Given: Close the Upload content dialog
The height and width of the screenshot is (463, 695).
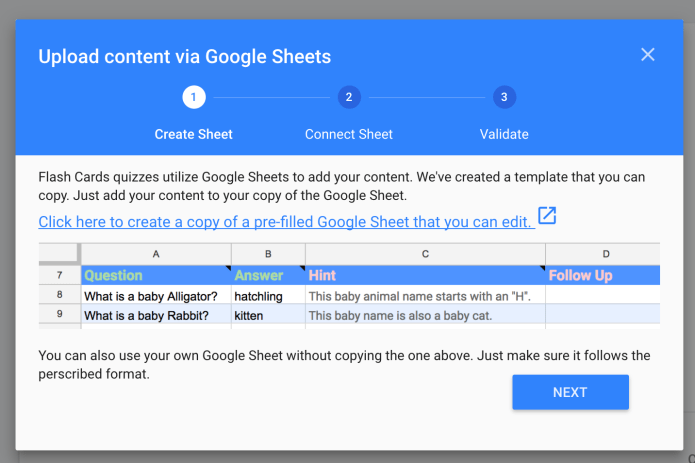Looking at the screenshot, I should pos(648,55).
